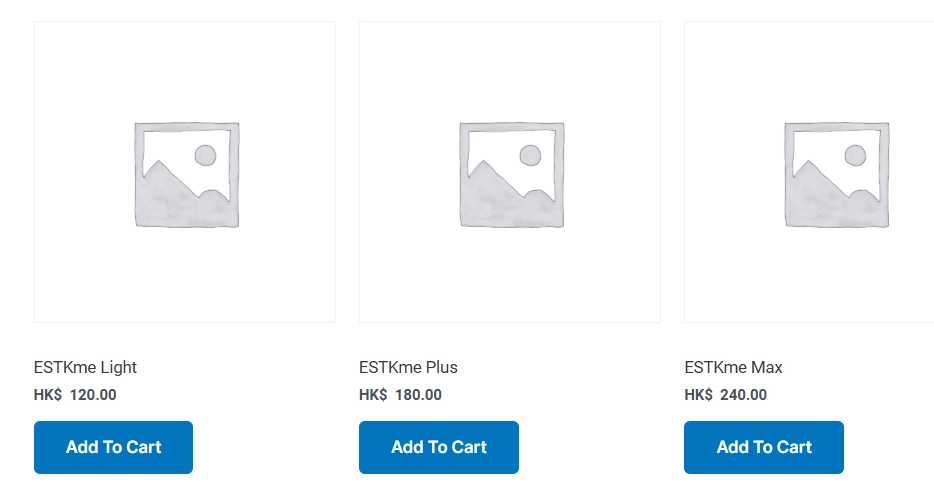Click the HK$ symbol beside 240.00

tap(698, 395)
